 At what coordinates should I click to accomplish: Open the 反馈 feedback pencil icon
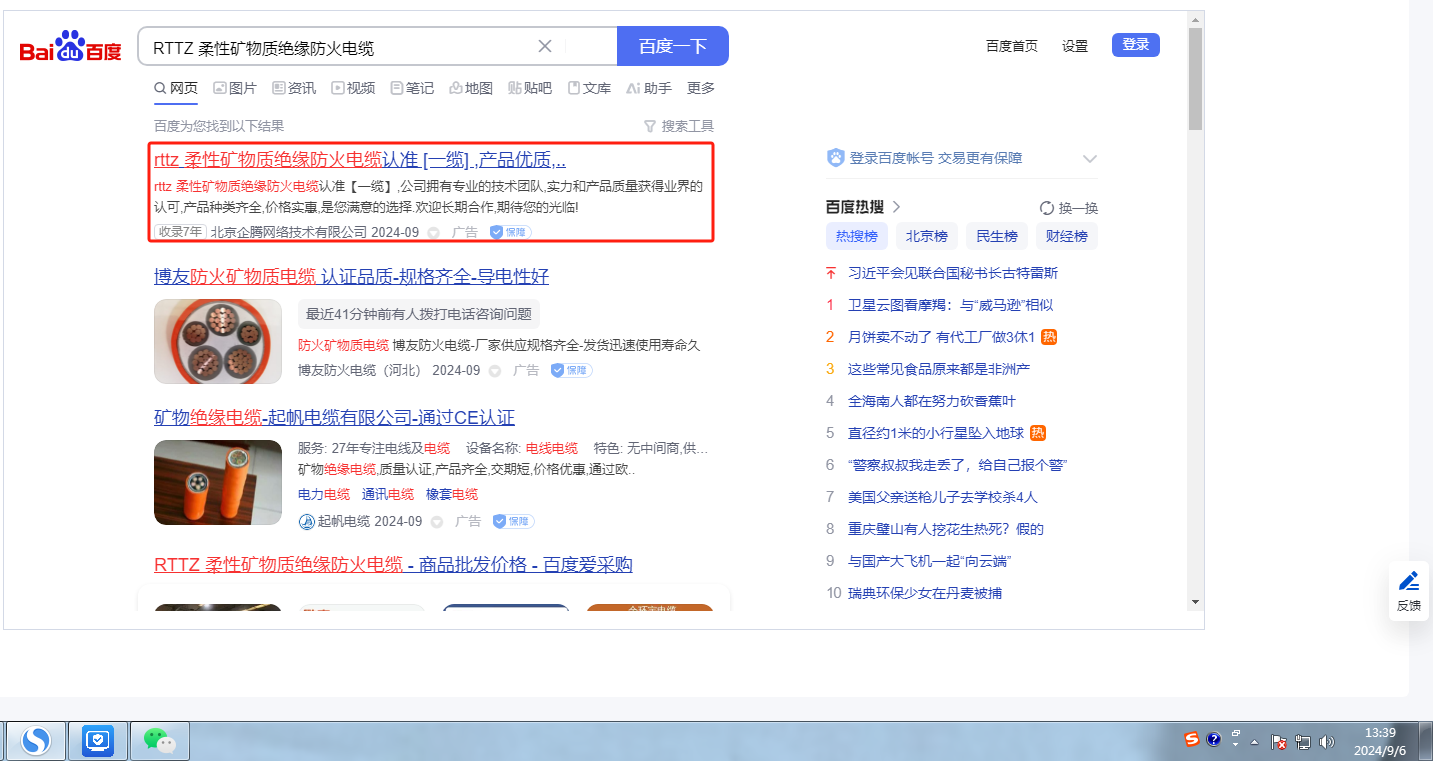1408,581
